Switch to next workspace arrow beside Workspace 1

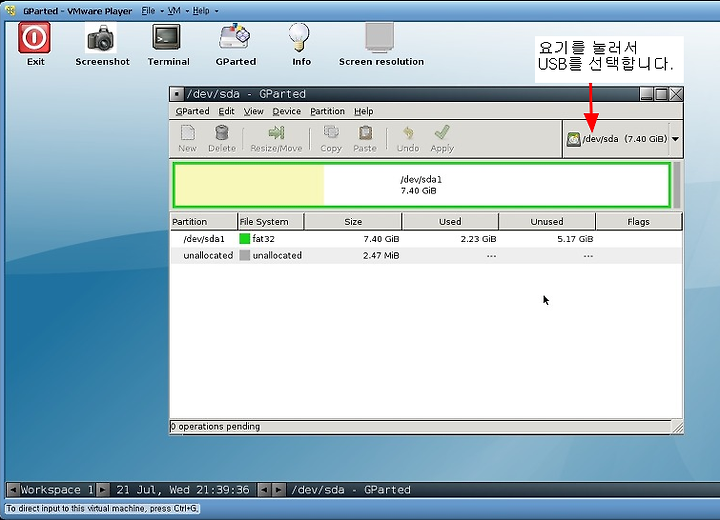tap(103, 490)
